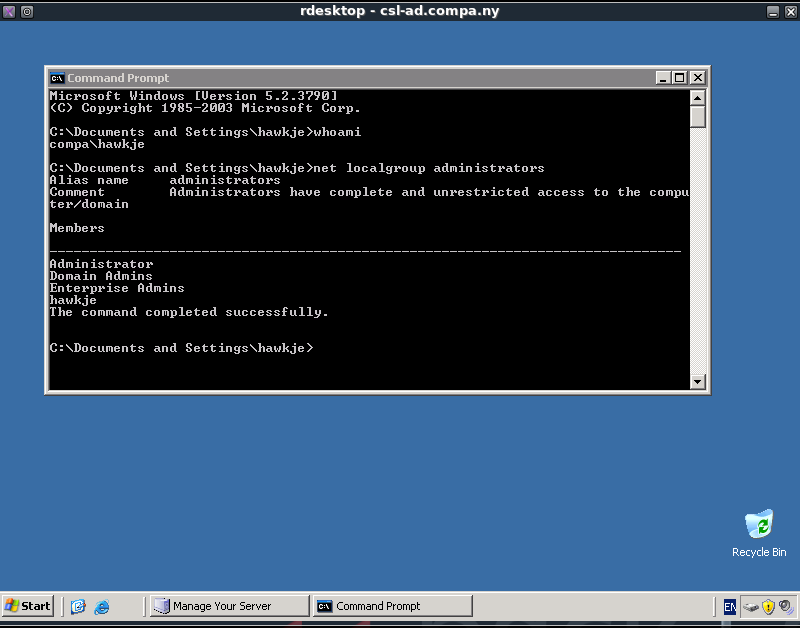
Task: Launch Internet Explorer from quick launch
Action: pyautogui.click(x=102, y=606)
